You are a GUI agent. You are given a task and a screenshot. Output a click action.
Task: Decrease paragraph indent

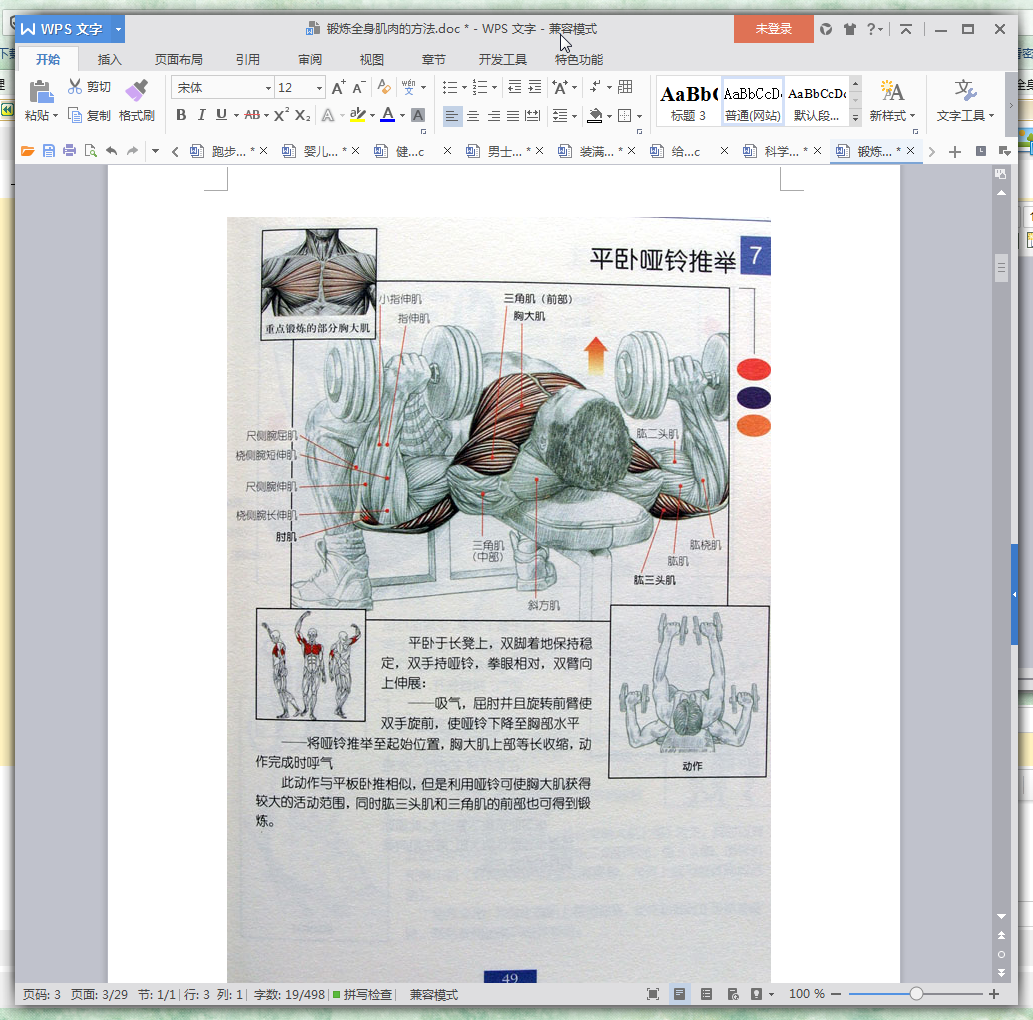pyautogui.click(x=515, y=87)
